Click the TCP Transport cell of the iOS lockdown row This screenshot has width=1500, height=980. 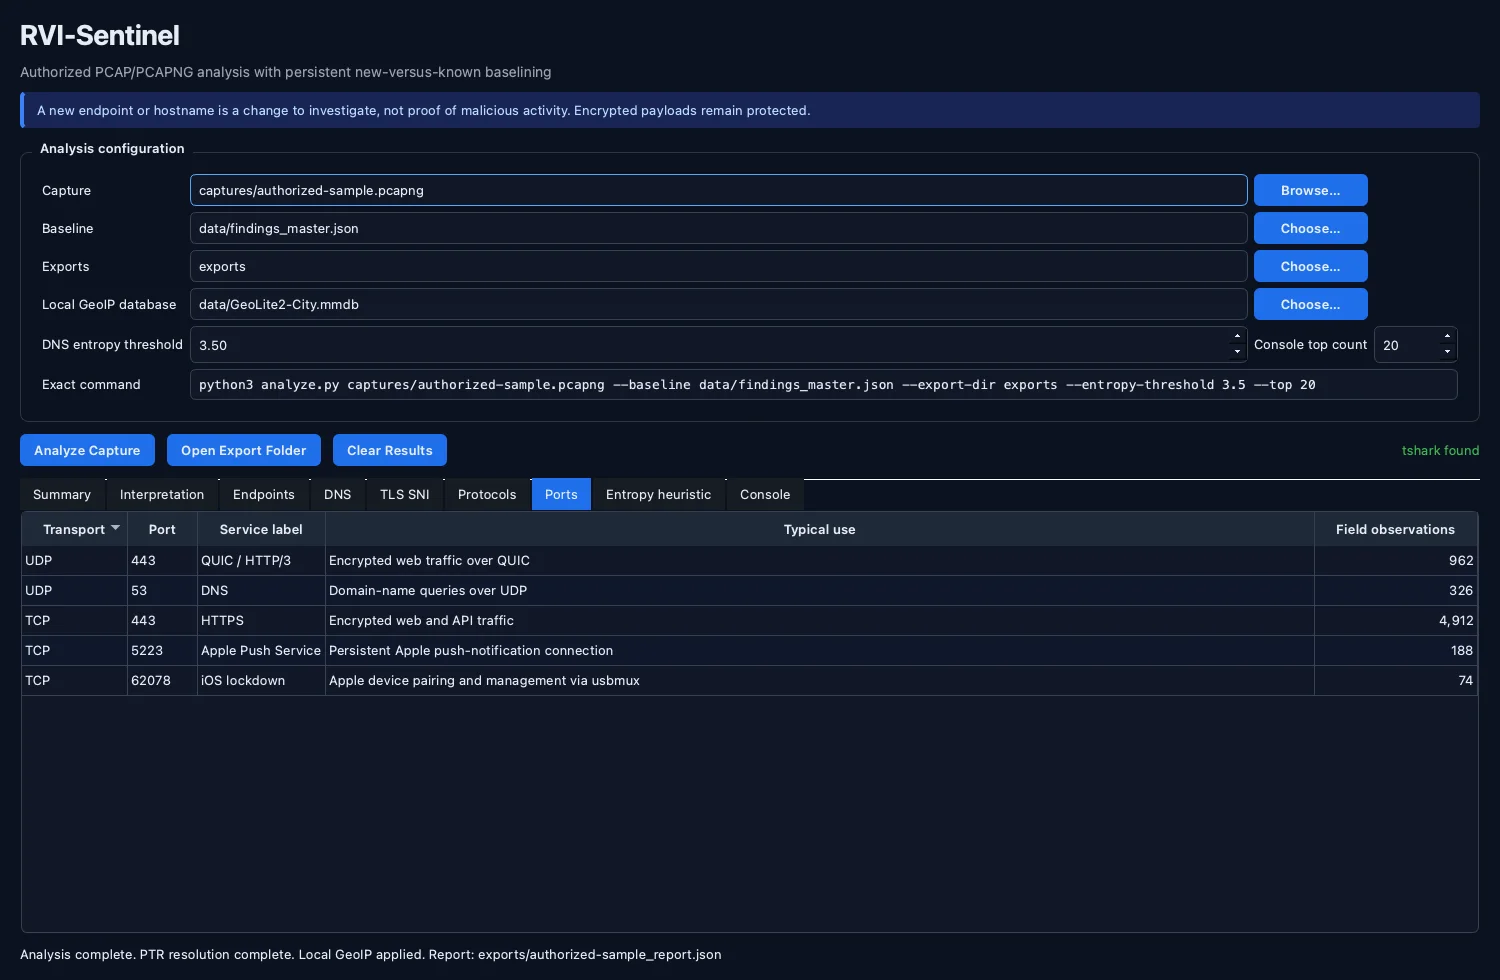74,680
